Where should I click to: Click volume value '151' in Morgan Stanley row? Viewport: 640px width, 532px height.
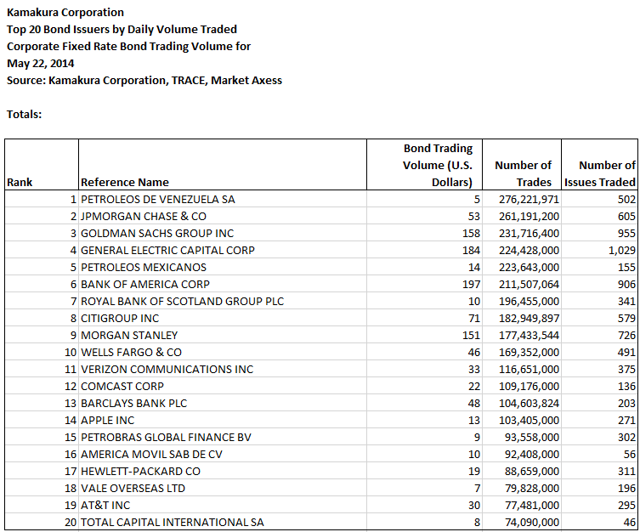(471, 335)
